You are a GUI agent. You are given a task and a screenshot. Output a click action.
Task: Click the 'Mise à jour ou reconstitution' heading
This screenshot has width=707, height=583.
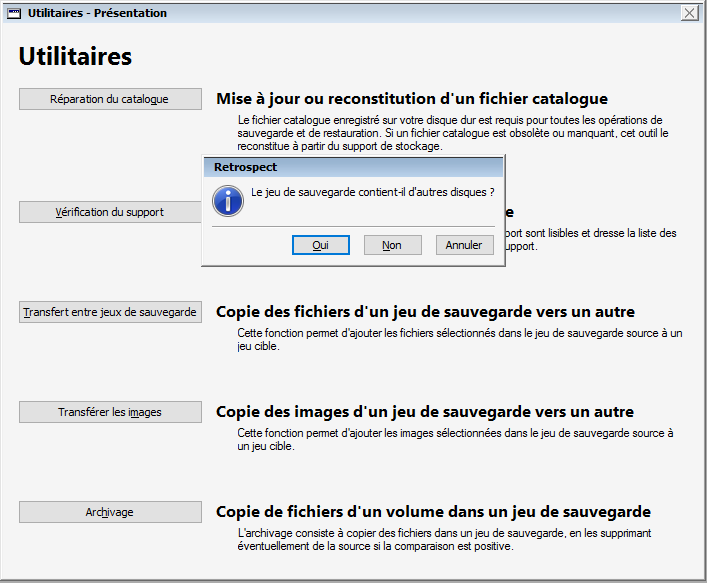(x=412, y=99)
